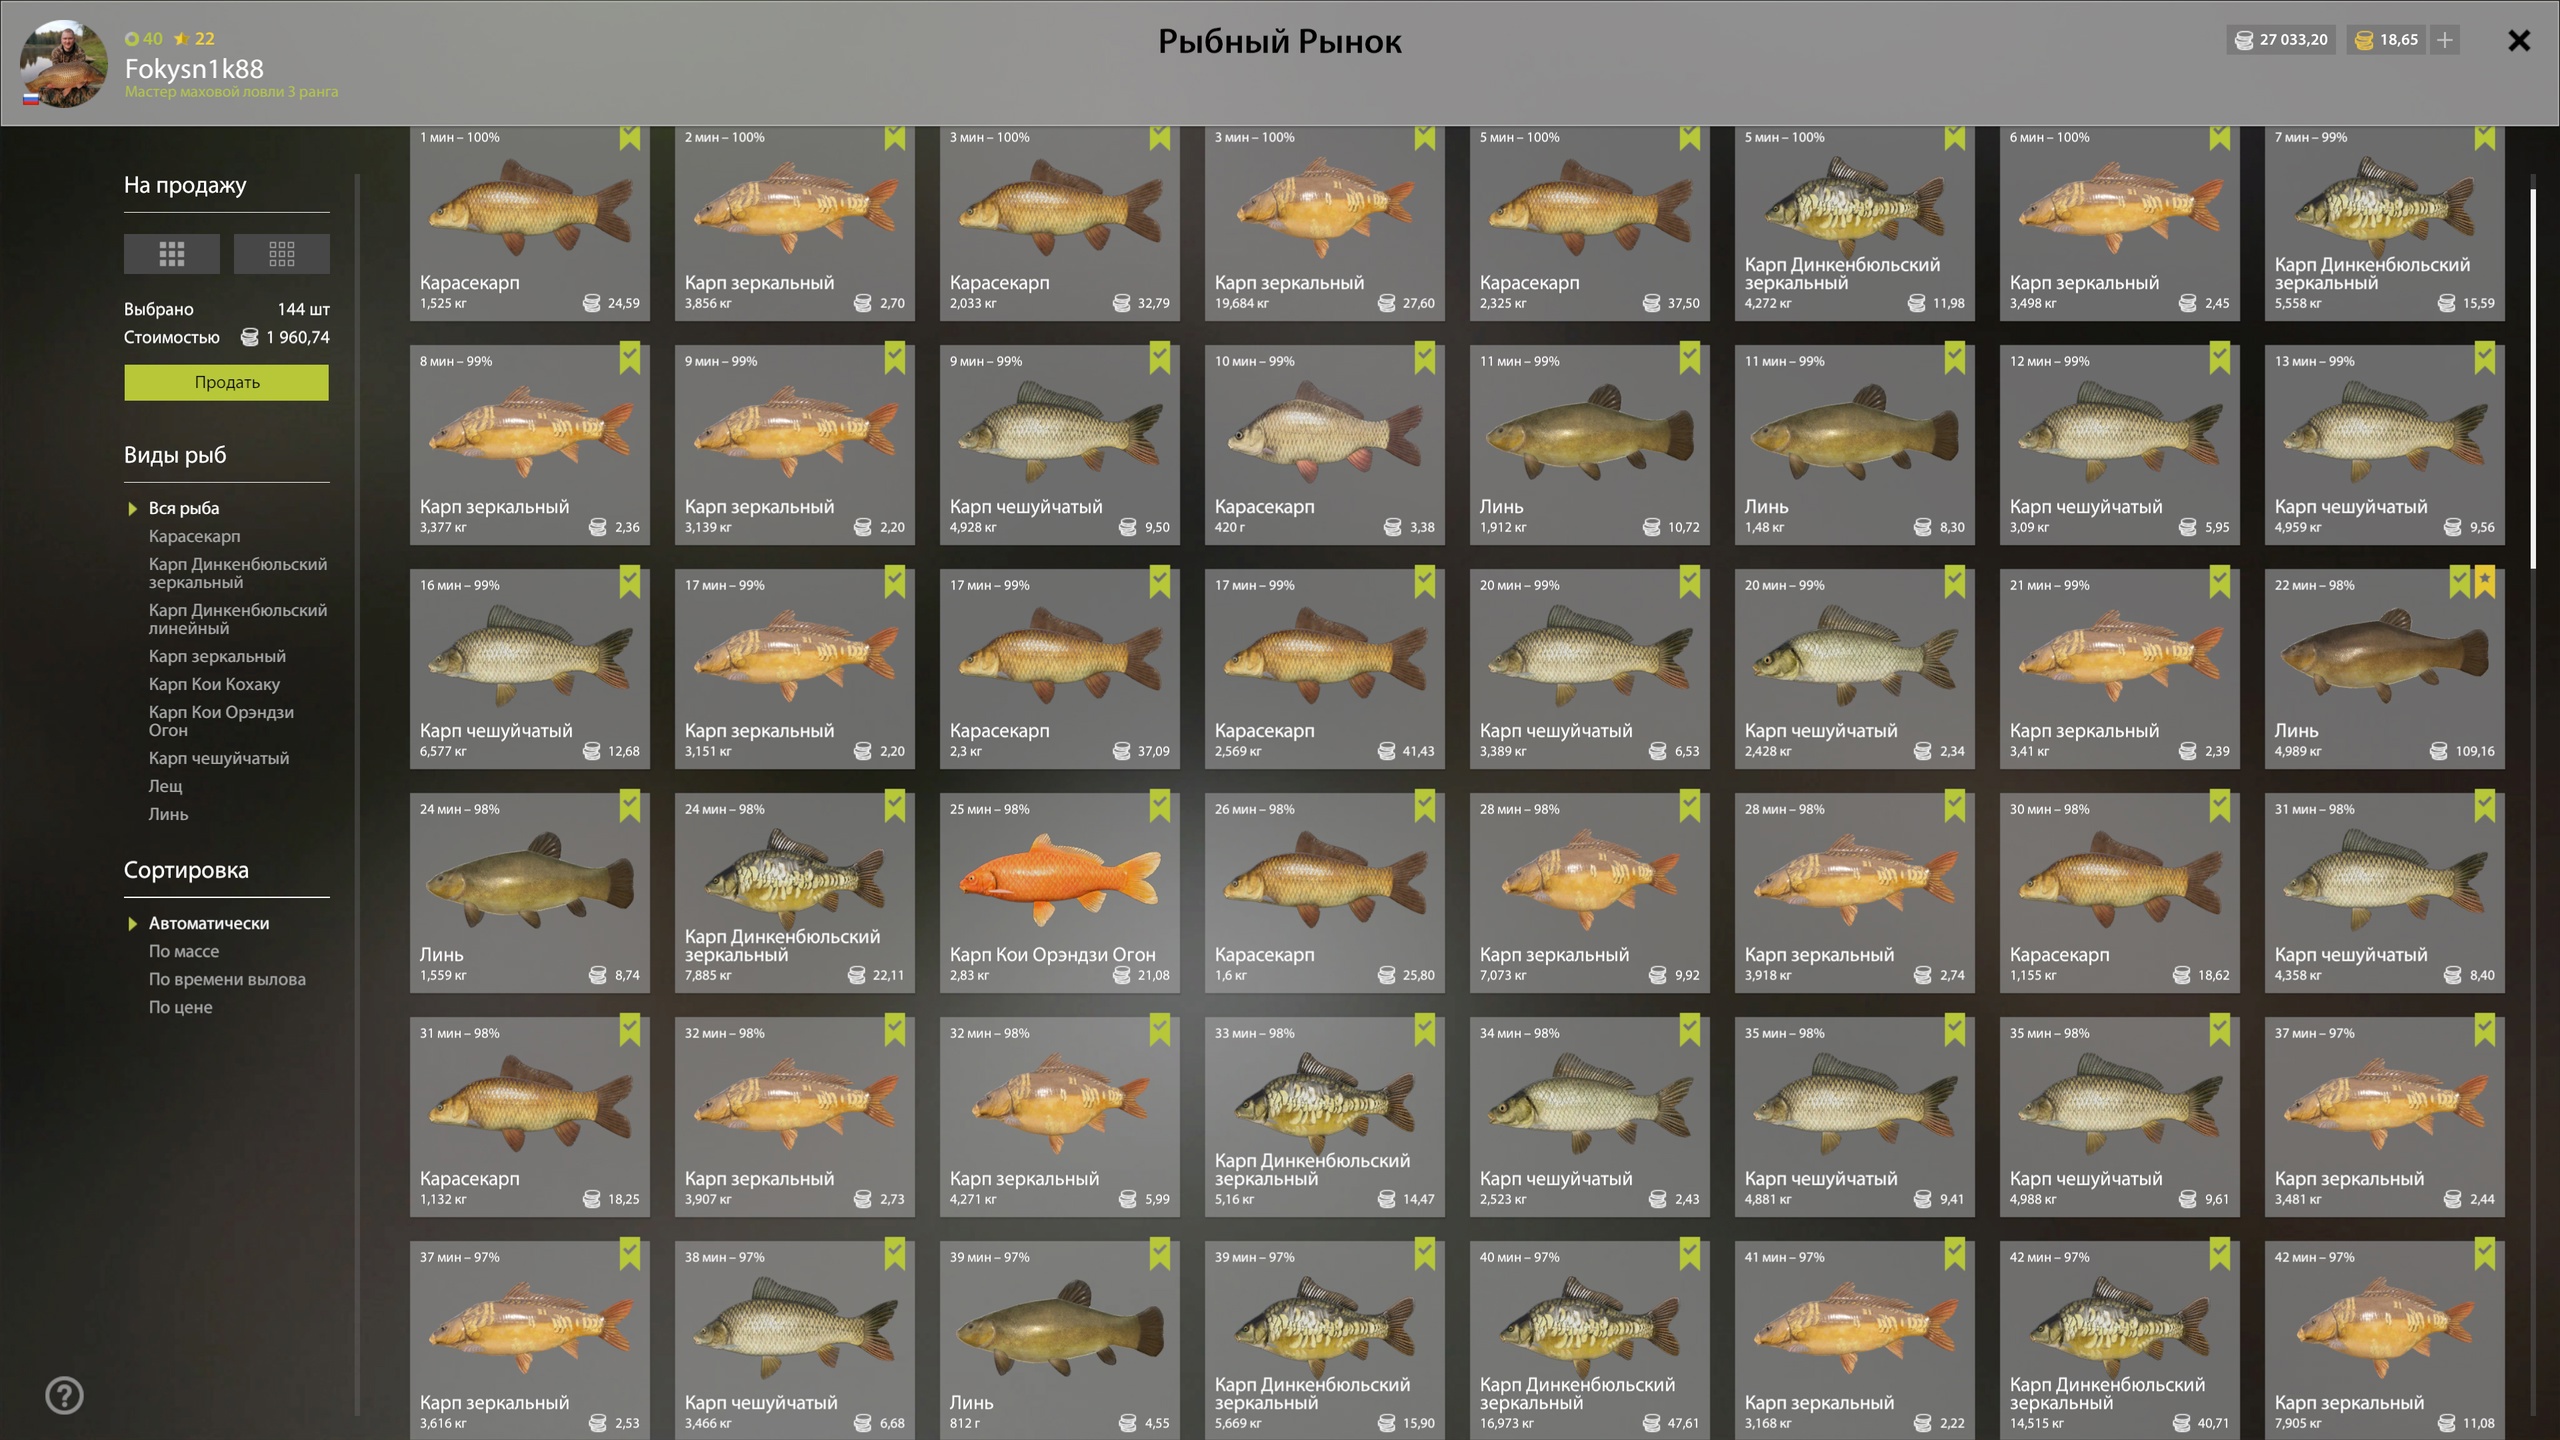
Task: Sort fish by 'По массе'
Action: 184,951
